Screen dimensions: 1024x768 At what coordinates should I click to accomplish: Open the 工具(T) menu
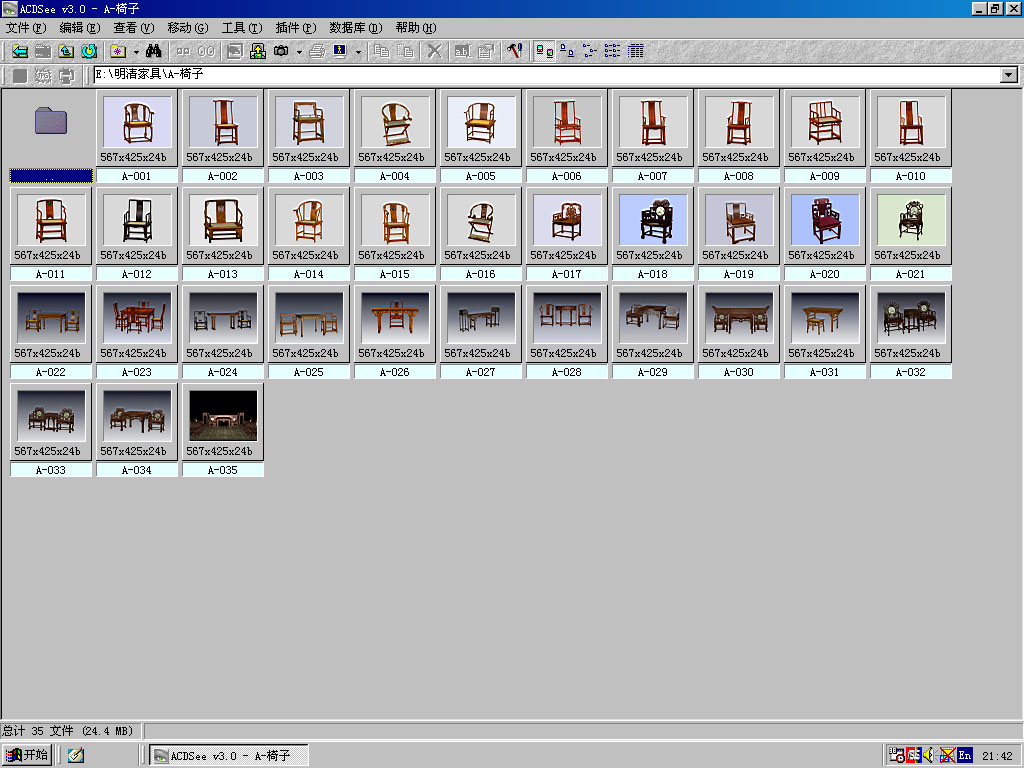[x=241, y=28]
